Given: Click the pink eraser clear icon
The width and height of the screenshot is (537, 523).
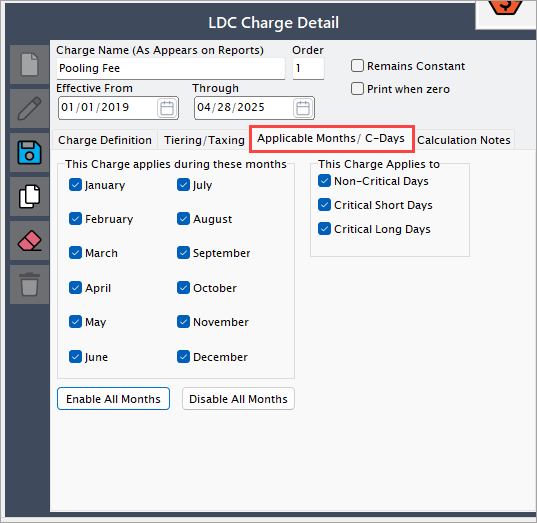Looking at the screenshot, I should (29, 241).
